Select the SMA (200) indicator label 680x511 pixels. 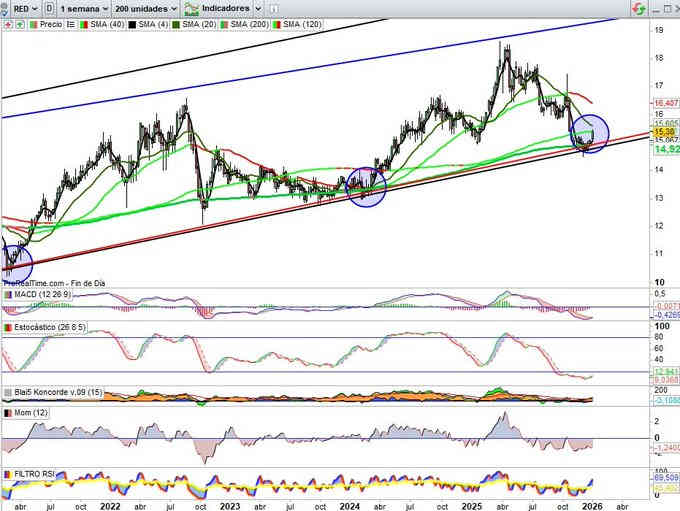coord(251,23)
